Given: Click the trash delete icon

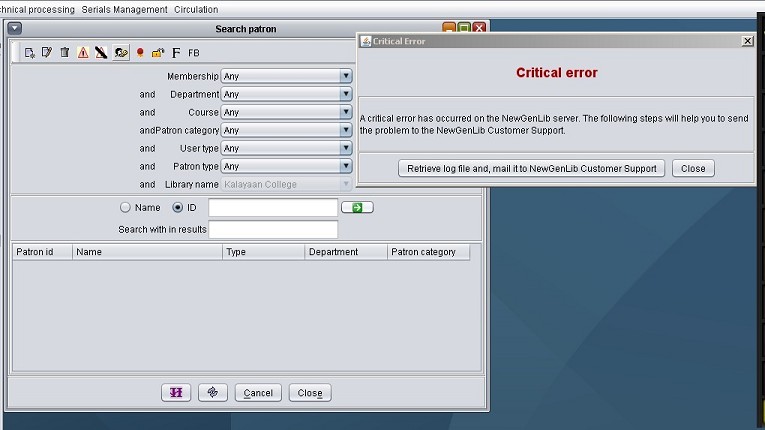Looking at the screenshot, I should pyautogui.click(x=65, y=52).
